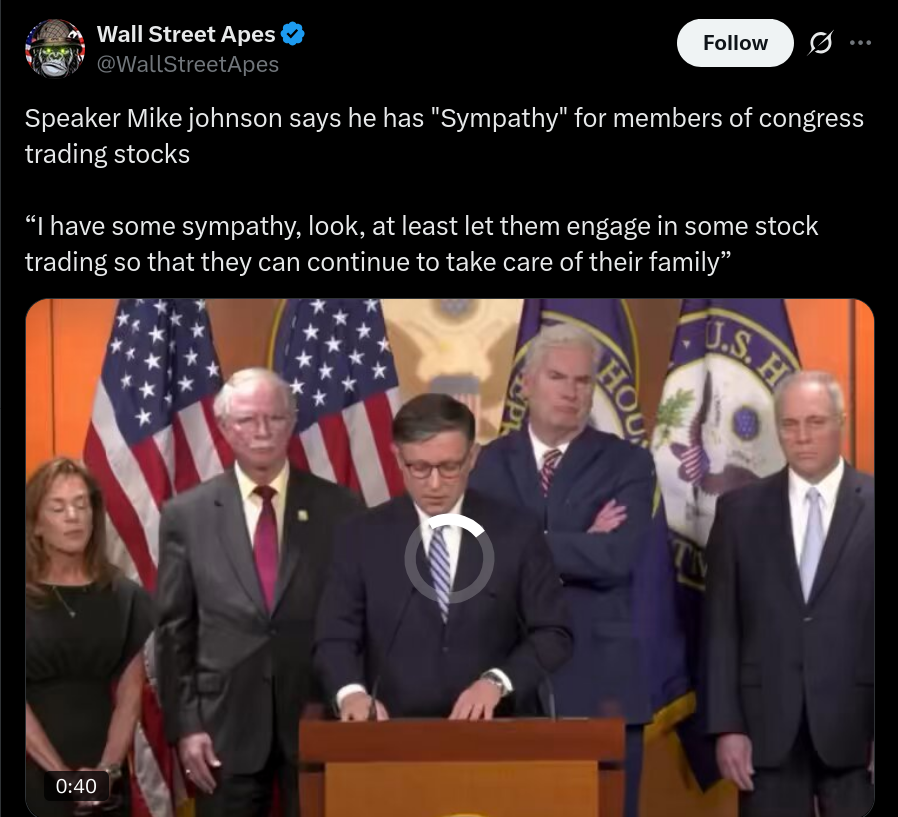Click the blue verified checkmark badge
This screenshot has height=817, width=898.
293,34
